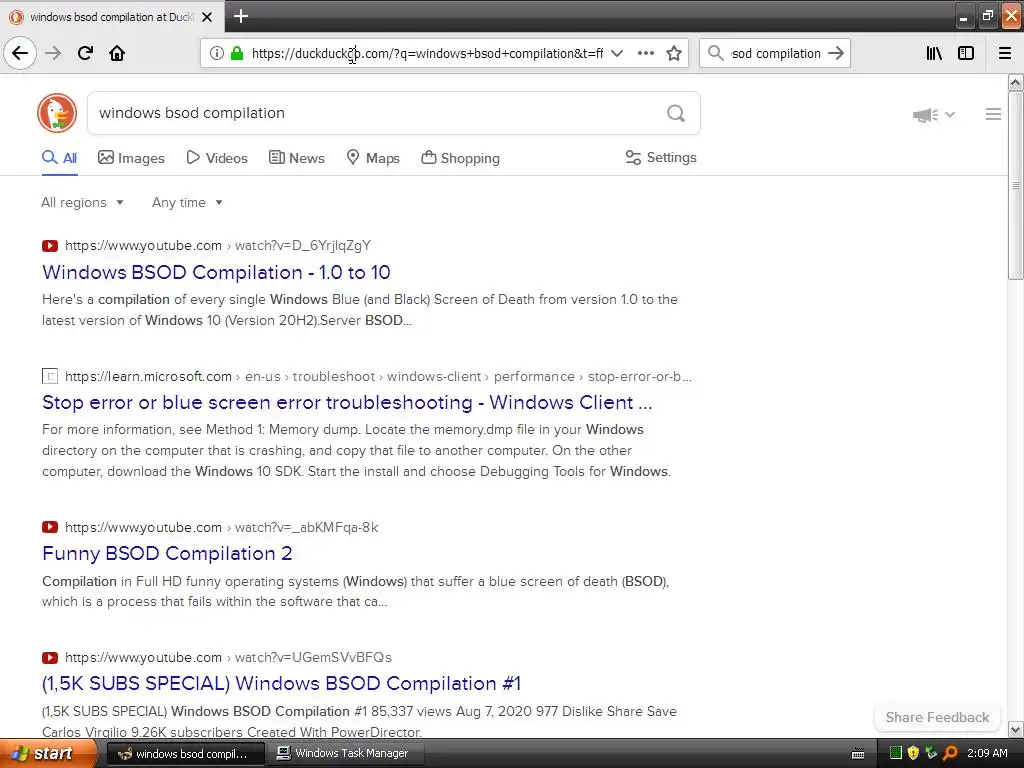Open Funny BSOD Compilation 2 result

coord(167,553)
